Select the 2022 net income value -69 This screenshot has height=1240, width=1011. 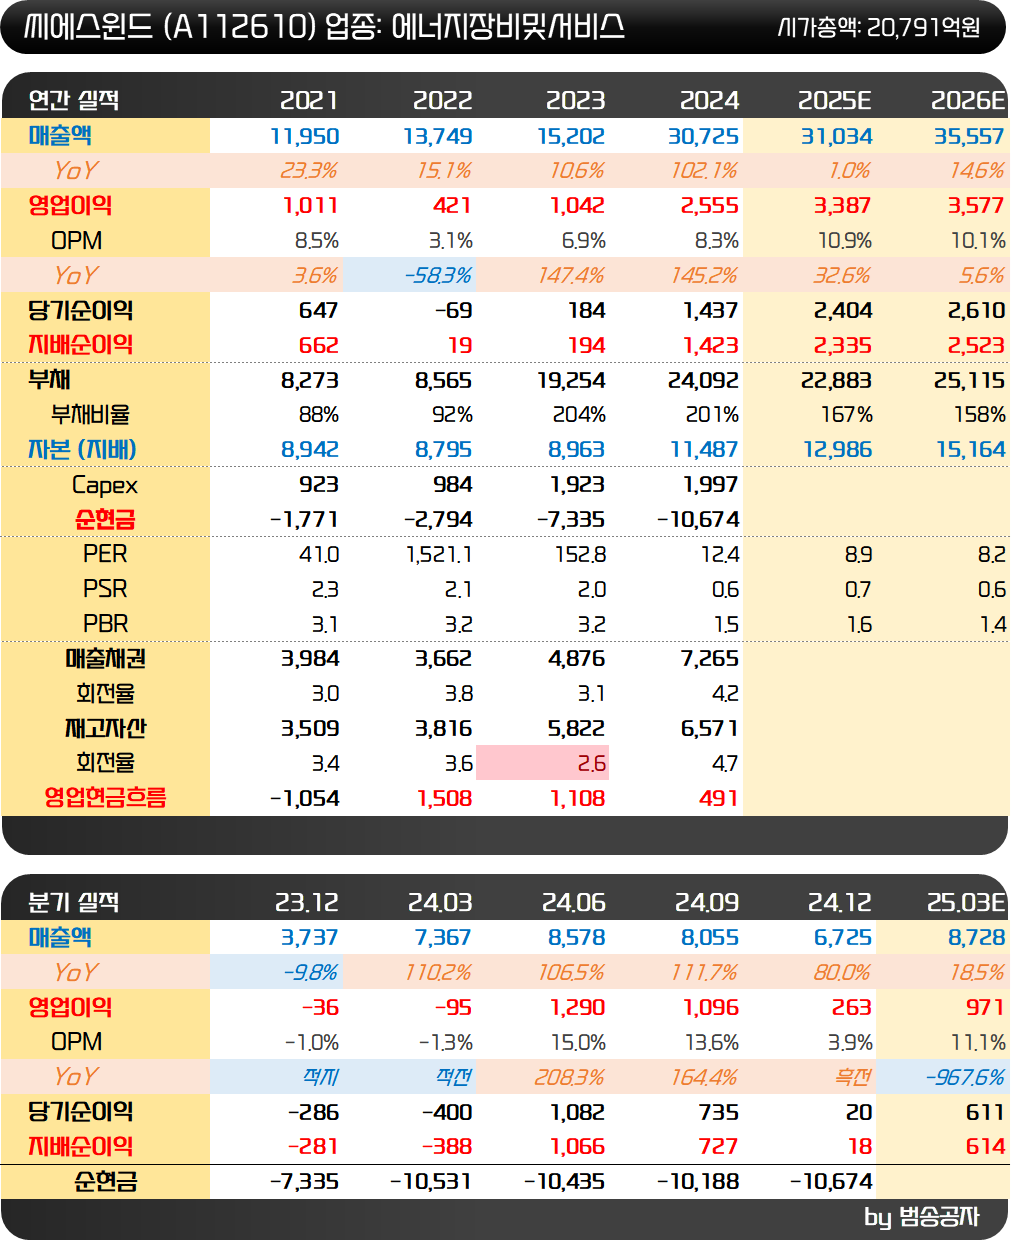(x=453, y=310)
